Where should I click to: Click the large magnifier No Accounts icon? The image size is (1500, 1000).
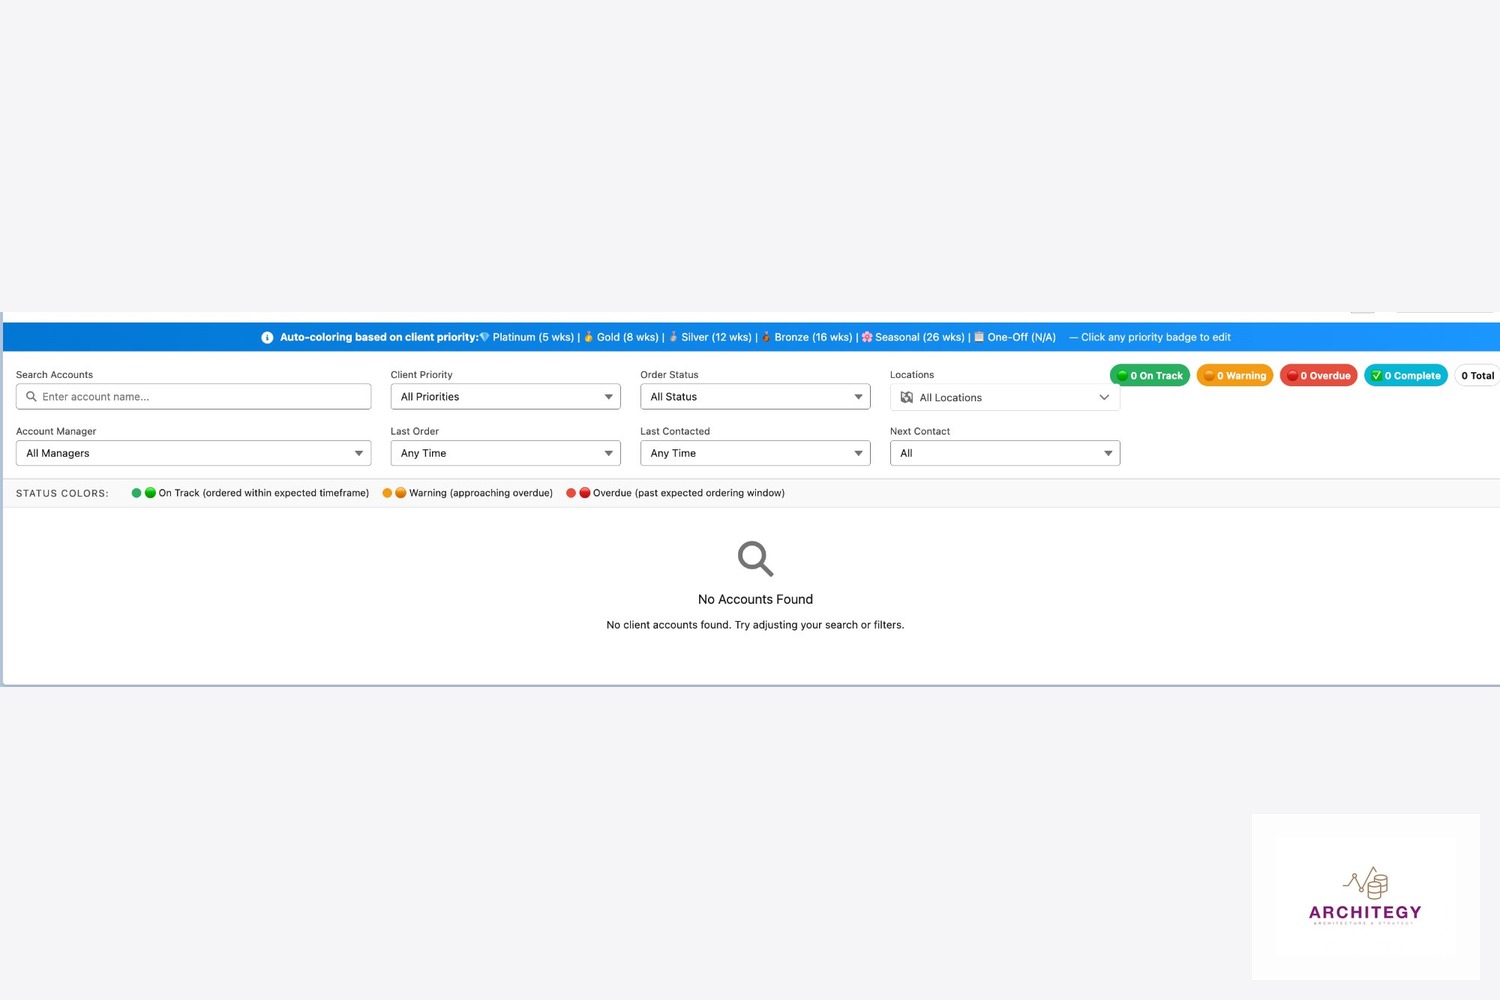[x=755, y=559]
